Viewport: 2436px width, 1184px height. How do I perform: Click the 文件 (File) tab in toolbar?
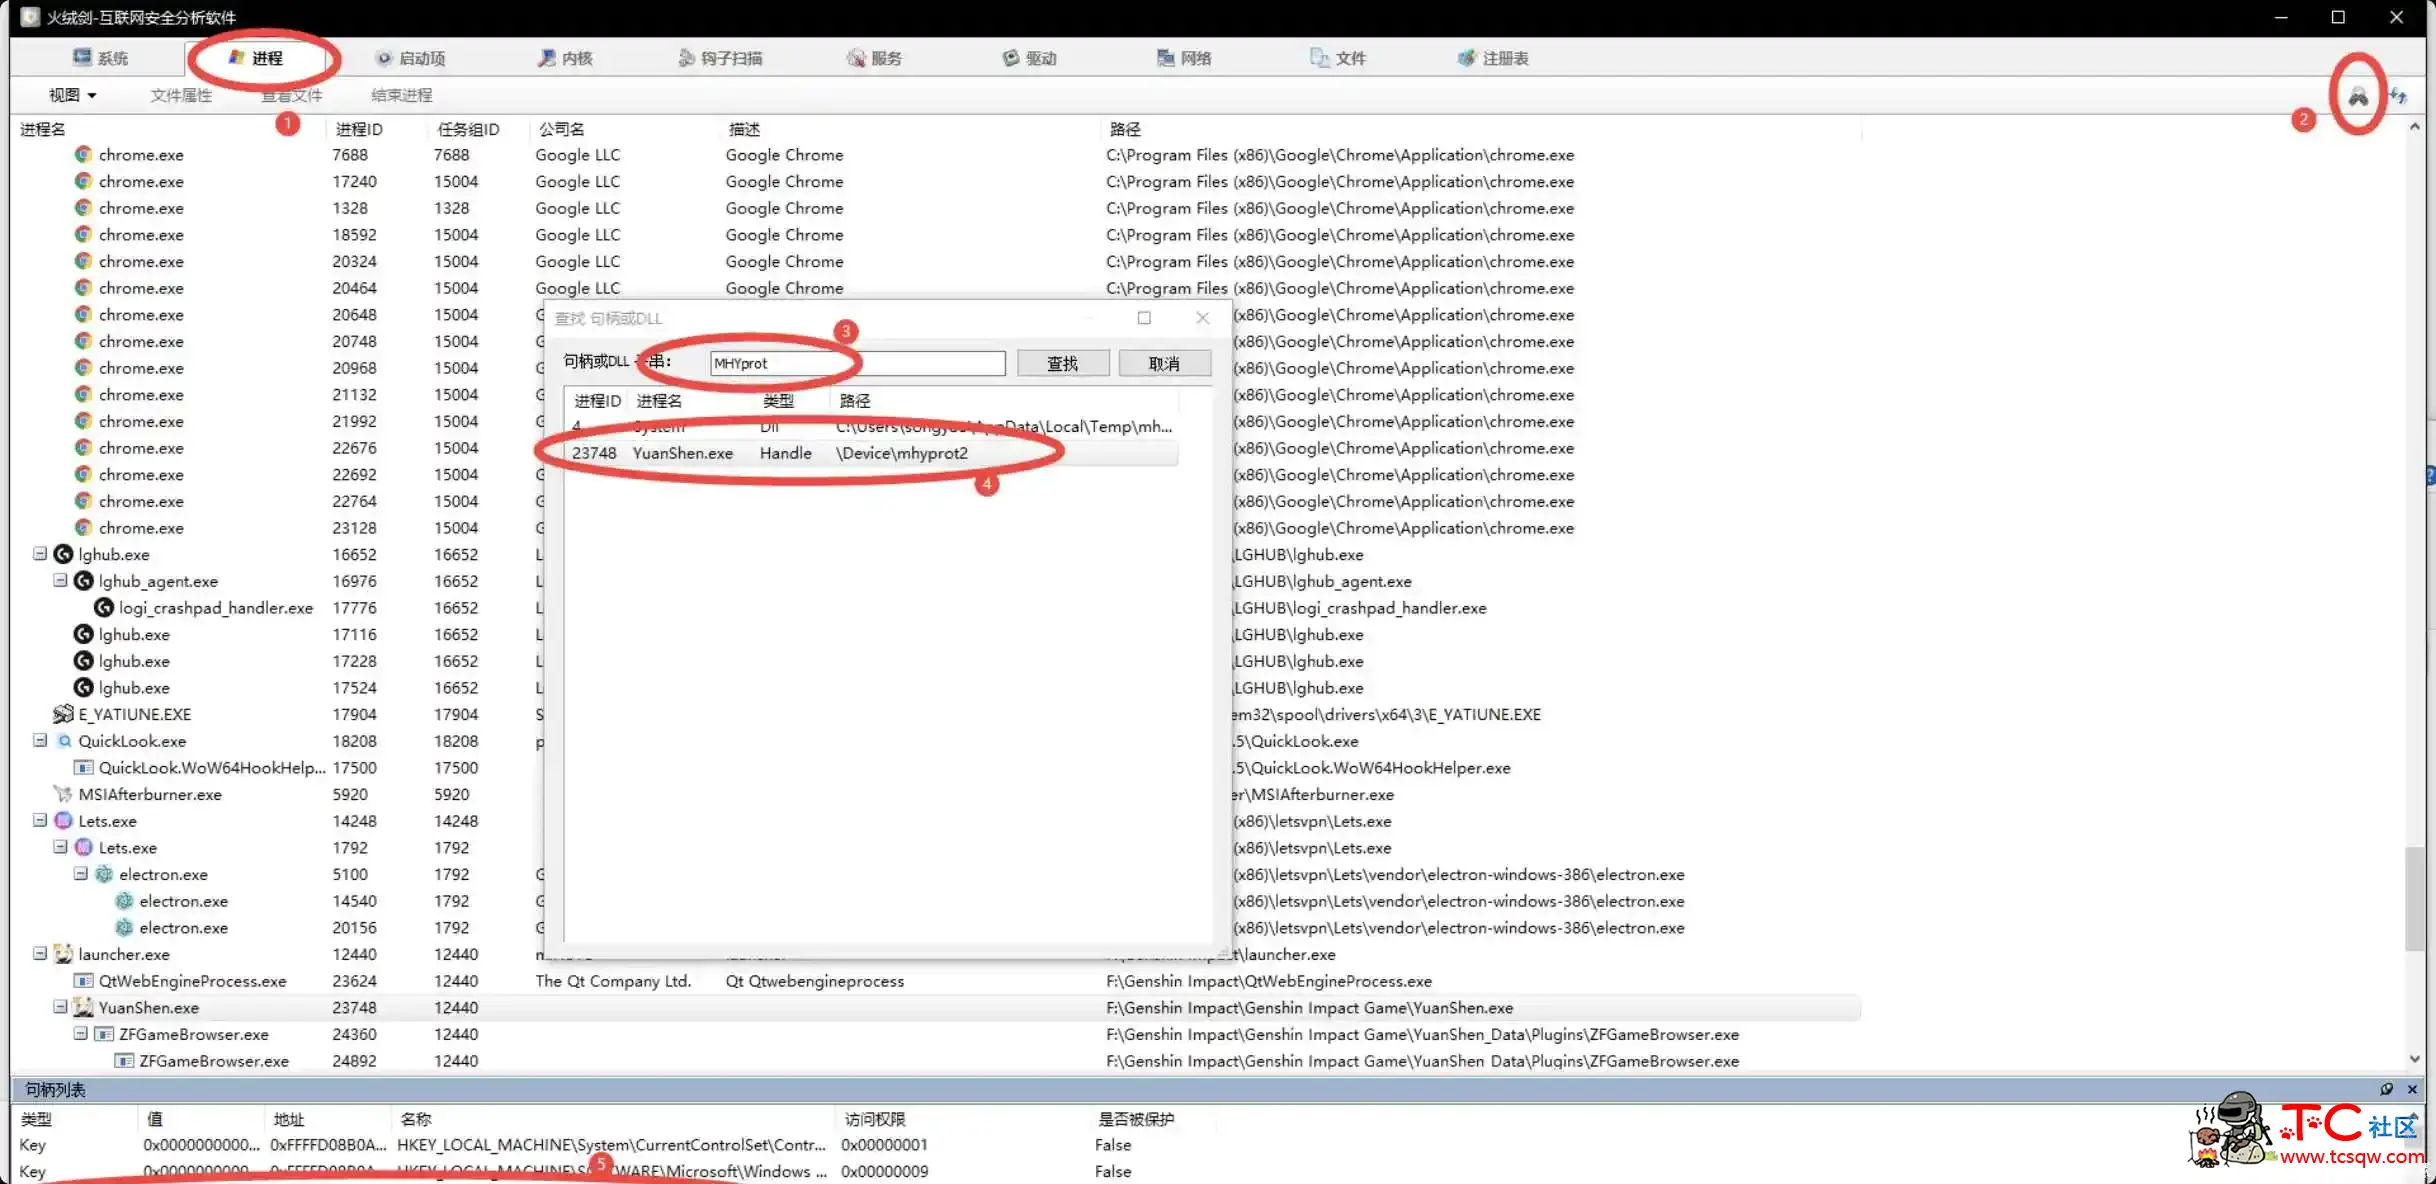1348,57
